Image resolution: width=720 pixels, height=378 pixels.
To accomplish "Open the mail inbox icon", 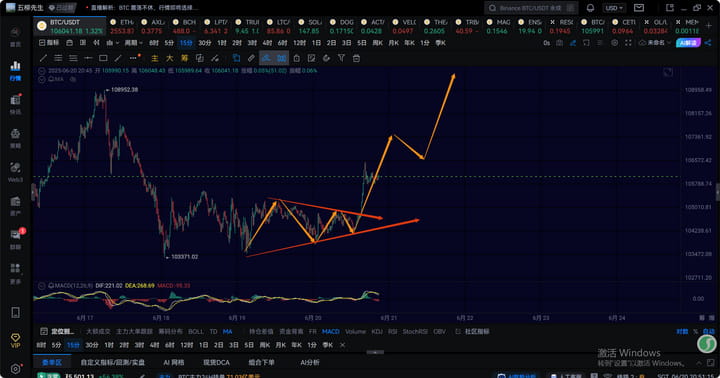I will pos(639,8).
